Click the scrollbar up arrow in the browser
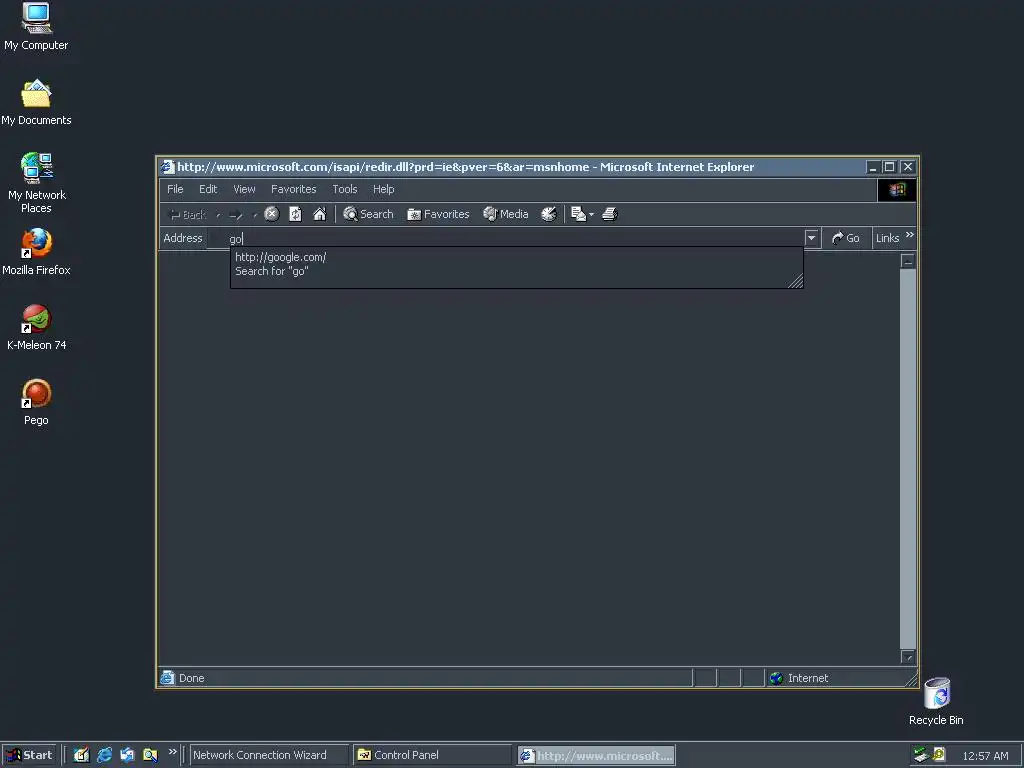This screenshot has height=768, width=1024. tap(908, 261)
